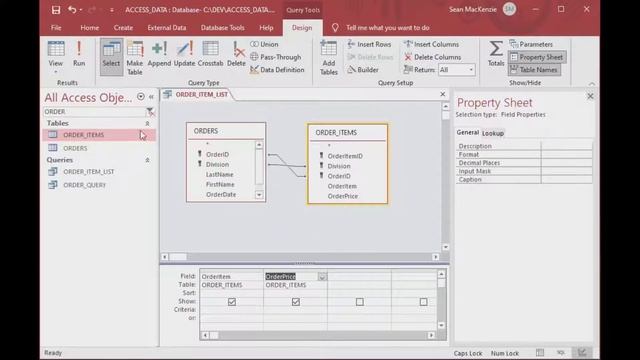Open Customize Quick Access Toolbar dropdown
This screenshot has width=640, height=360.
coord(111,10)
